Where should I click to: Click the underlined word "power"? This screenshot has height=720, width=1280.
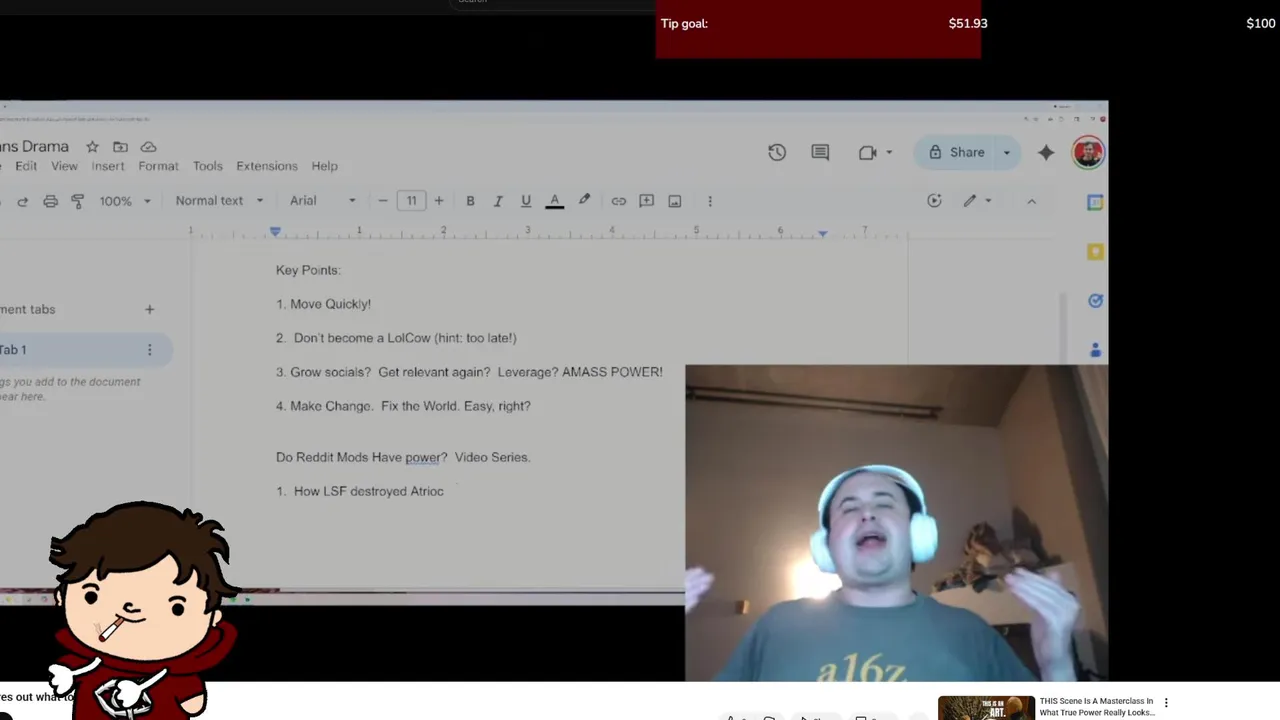coord(423,457)
